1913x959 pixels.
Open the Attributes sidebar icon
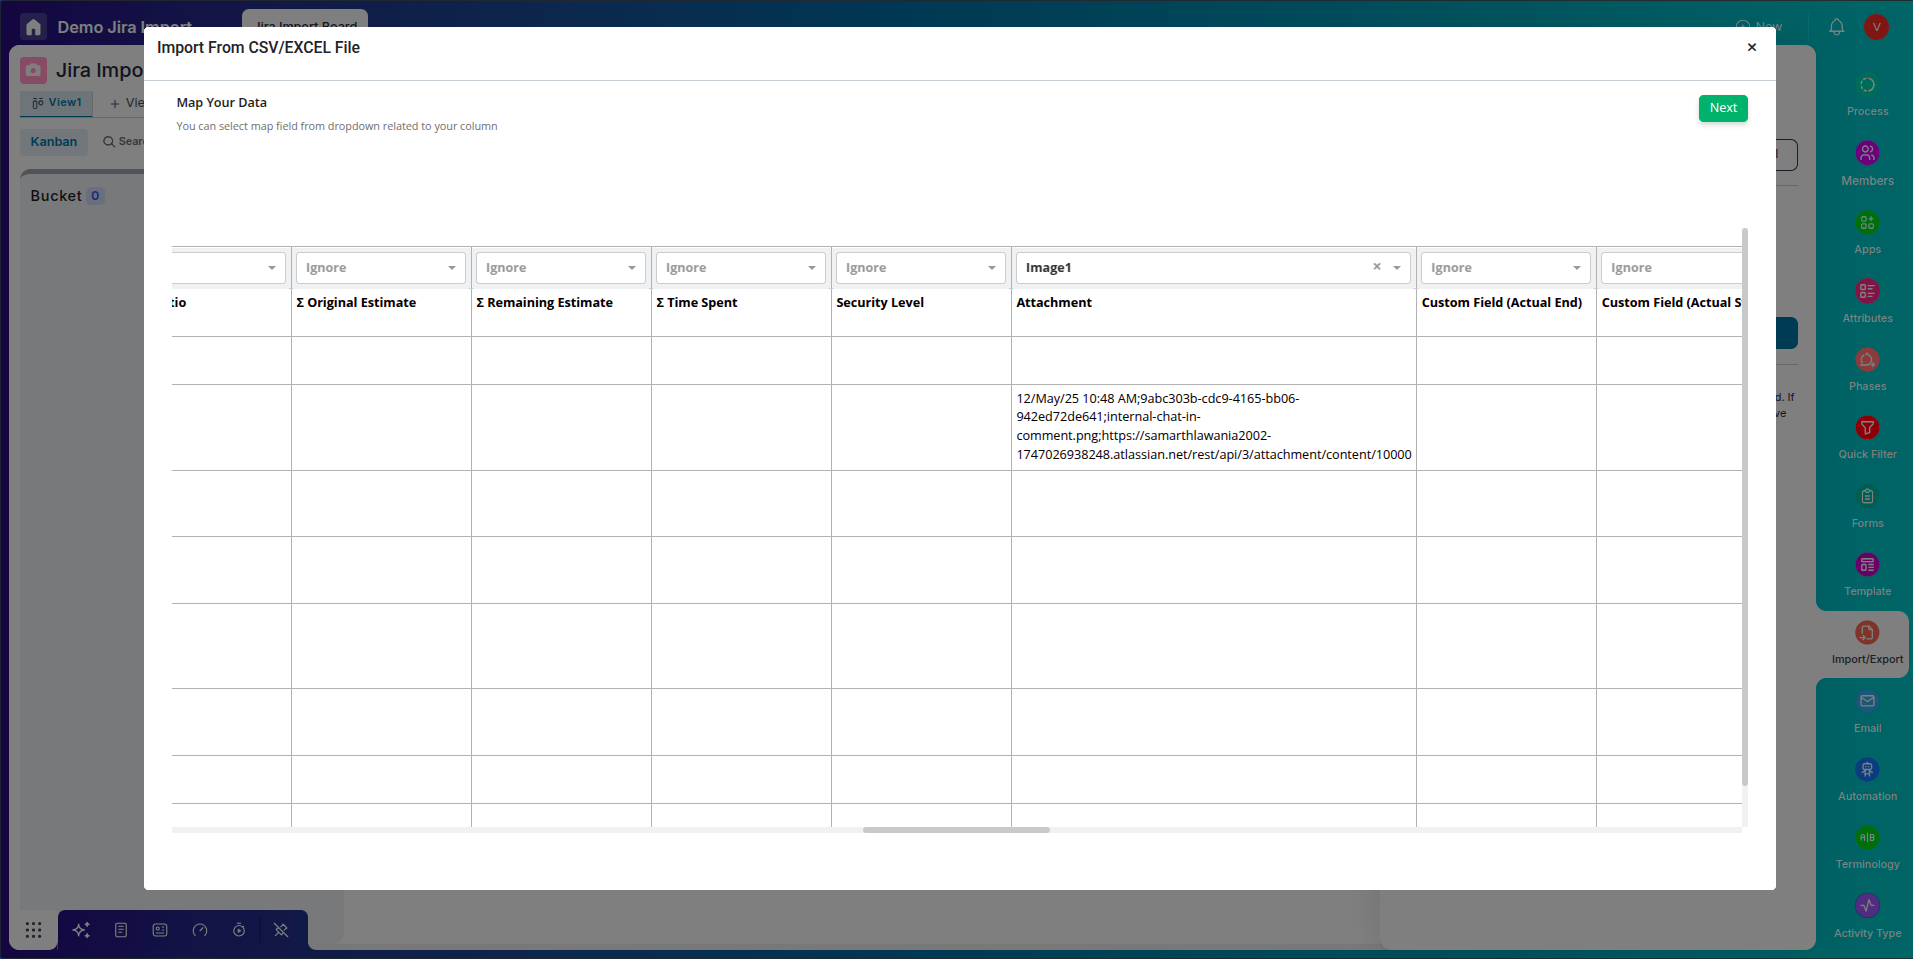coord(1867,291)
